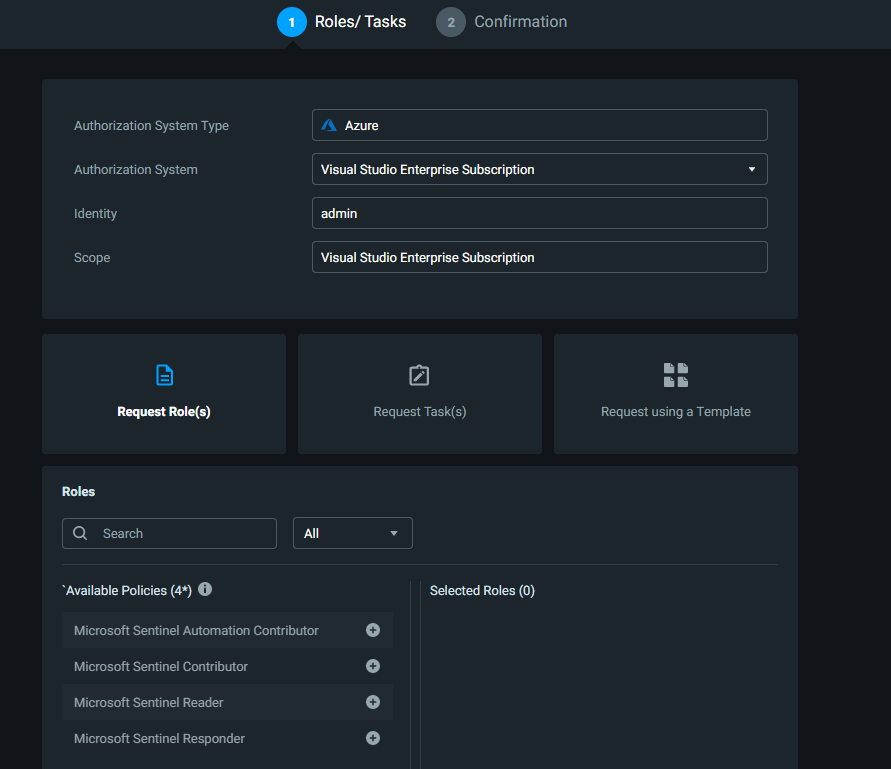This screenshot has width=891, height=769.
Task: Add Microsoft Sentinel Contributor with plus icon
Action: point(373,666)
